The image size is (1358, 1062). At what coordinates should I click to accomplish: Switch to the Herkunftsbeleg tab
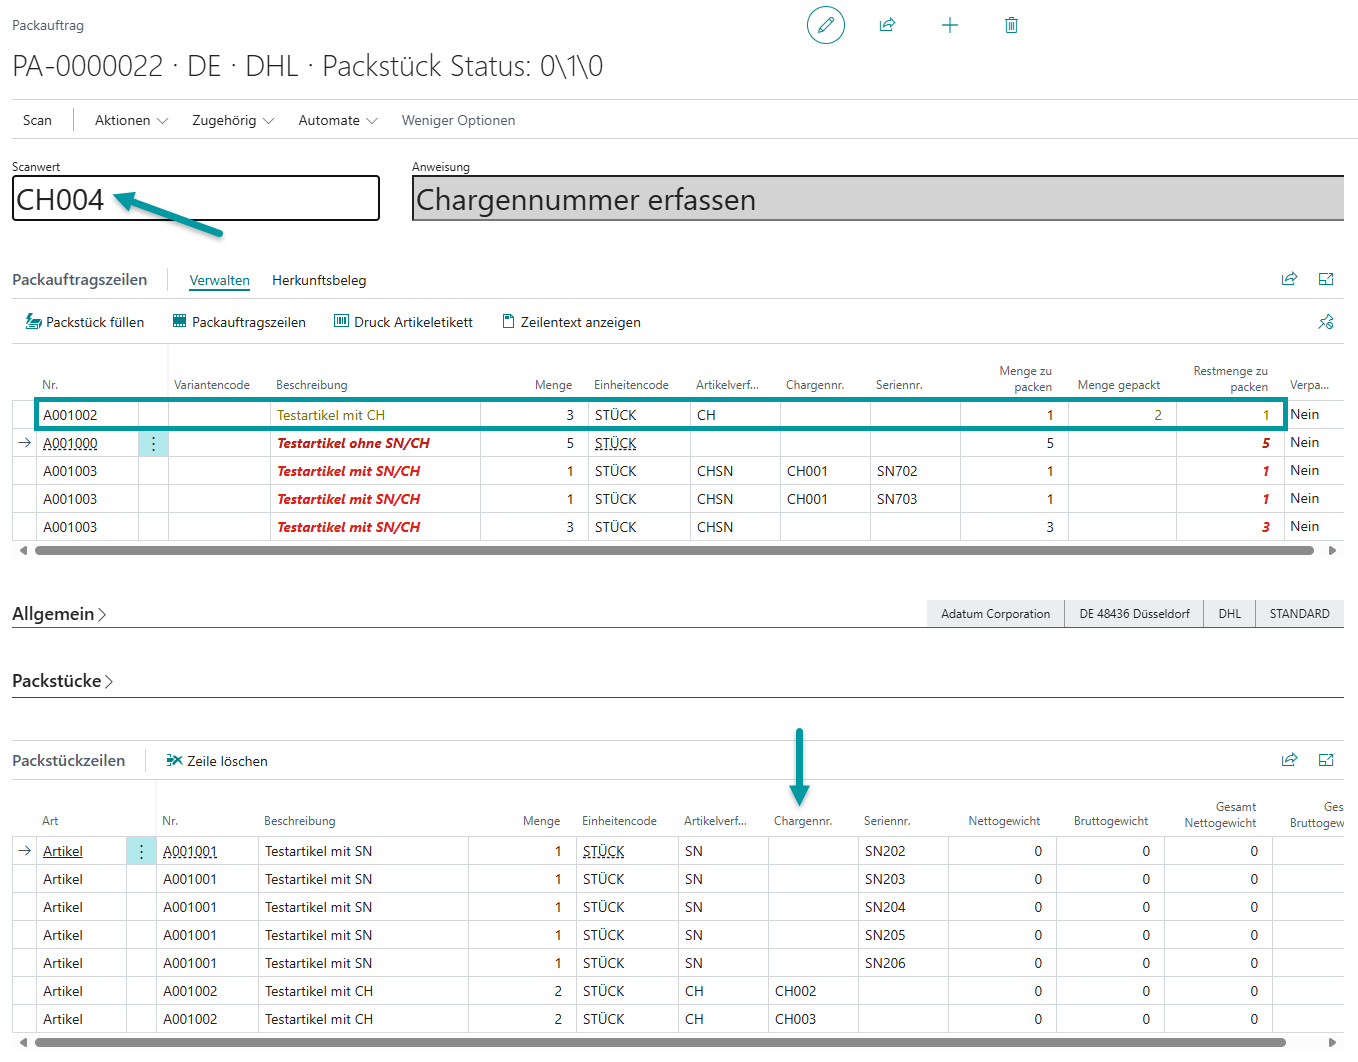pos(319,280)
